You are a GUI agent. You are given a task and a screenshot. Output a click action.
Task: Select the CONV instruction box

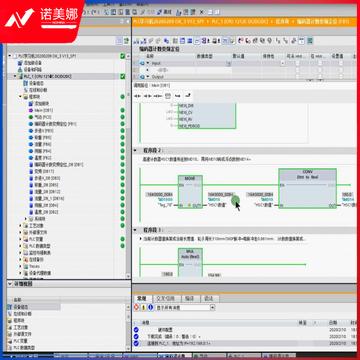pyautogui.click(x=307, y=188)
